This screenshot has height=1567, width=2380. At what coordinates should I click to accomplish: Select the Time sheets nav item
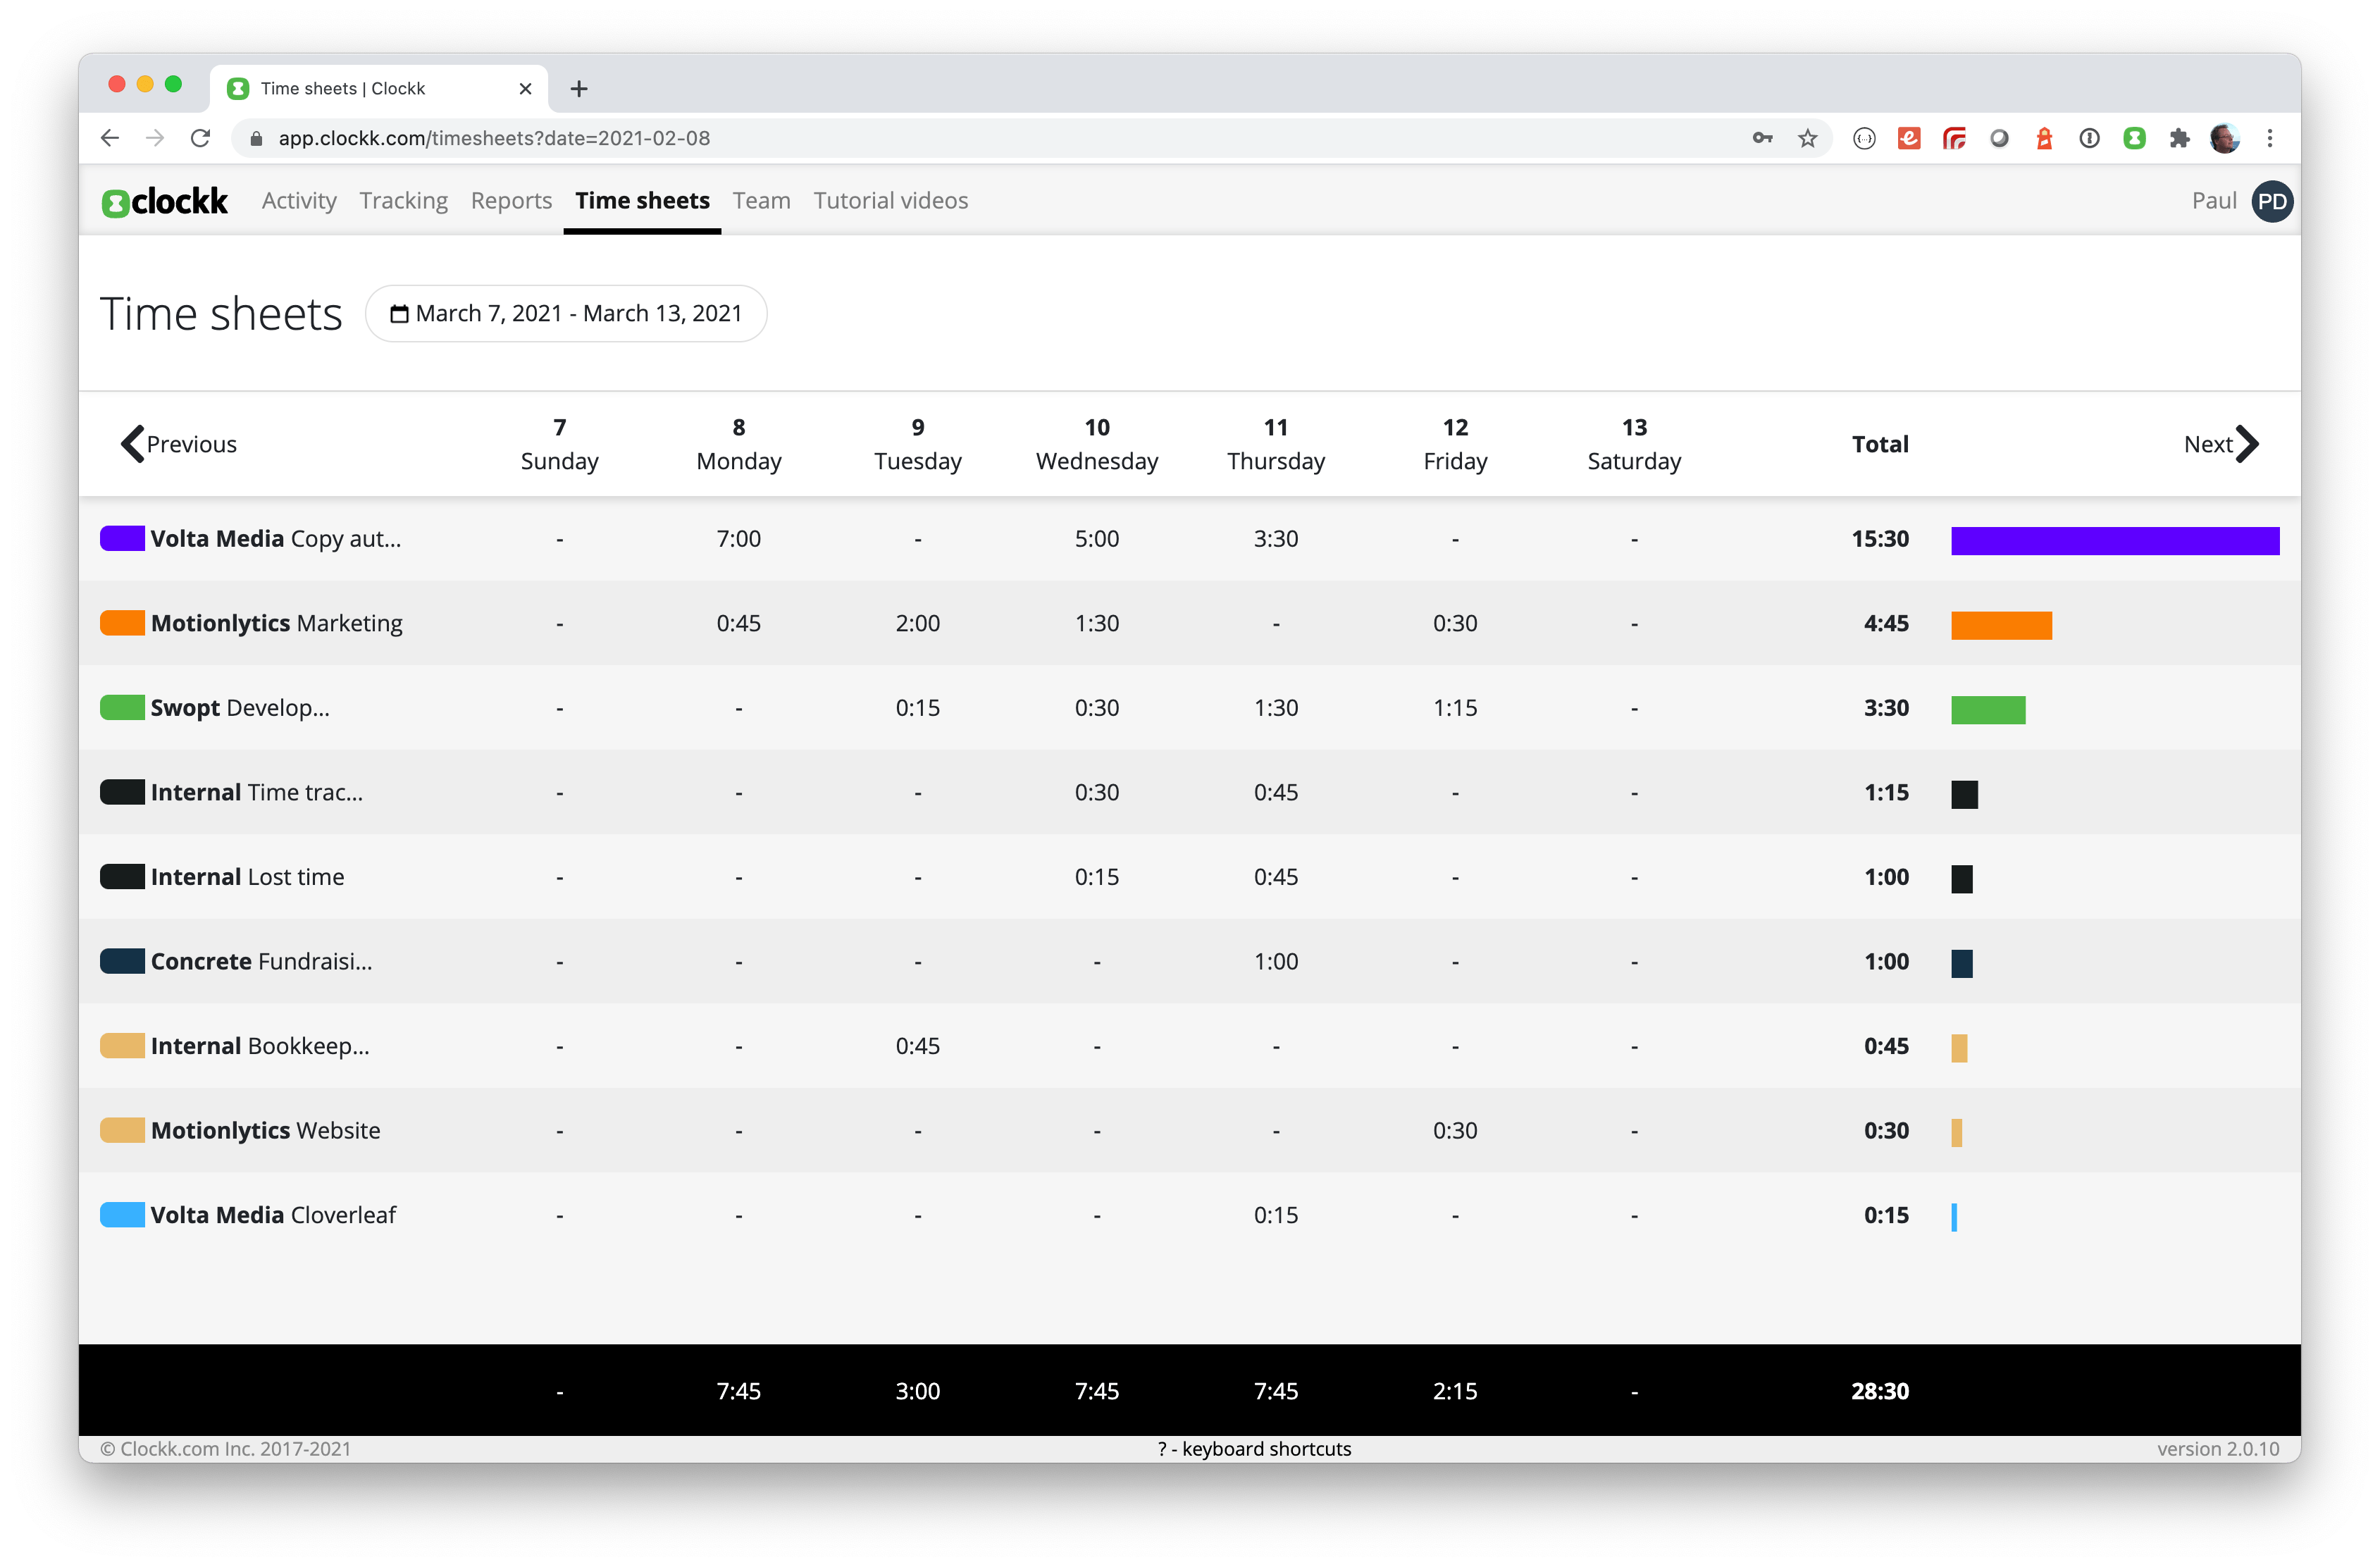pyautogui.click(x=642, y=201)
